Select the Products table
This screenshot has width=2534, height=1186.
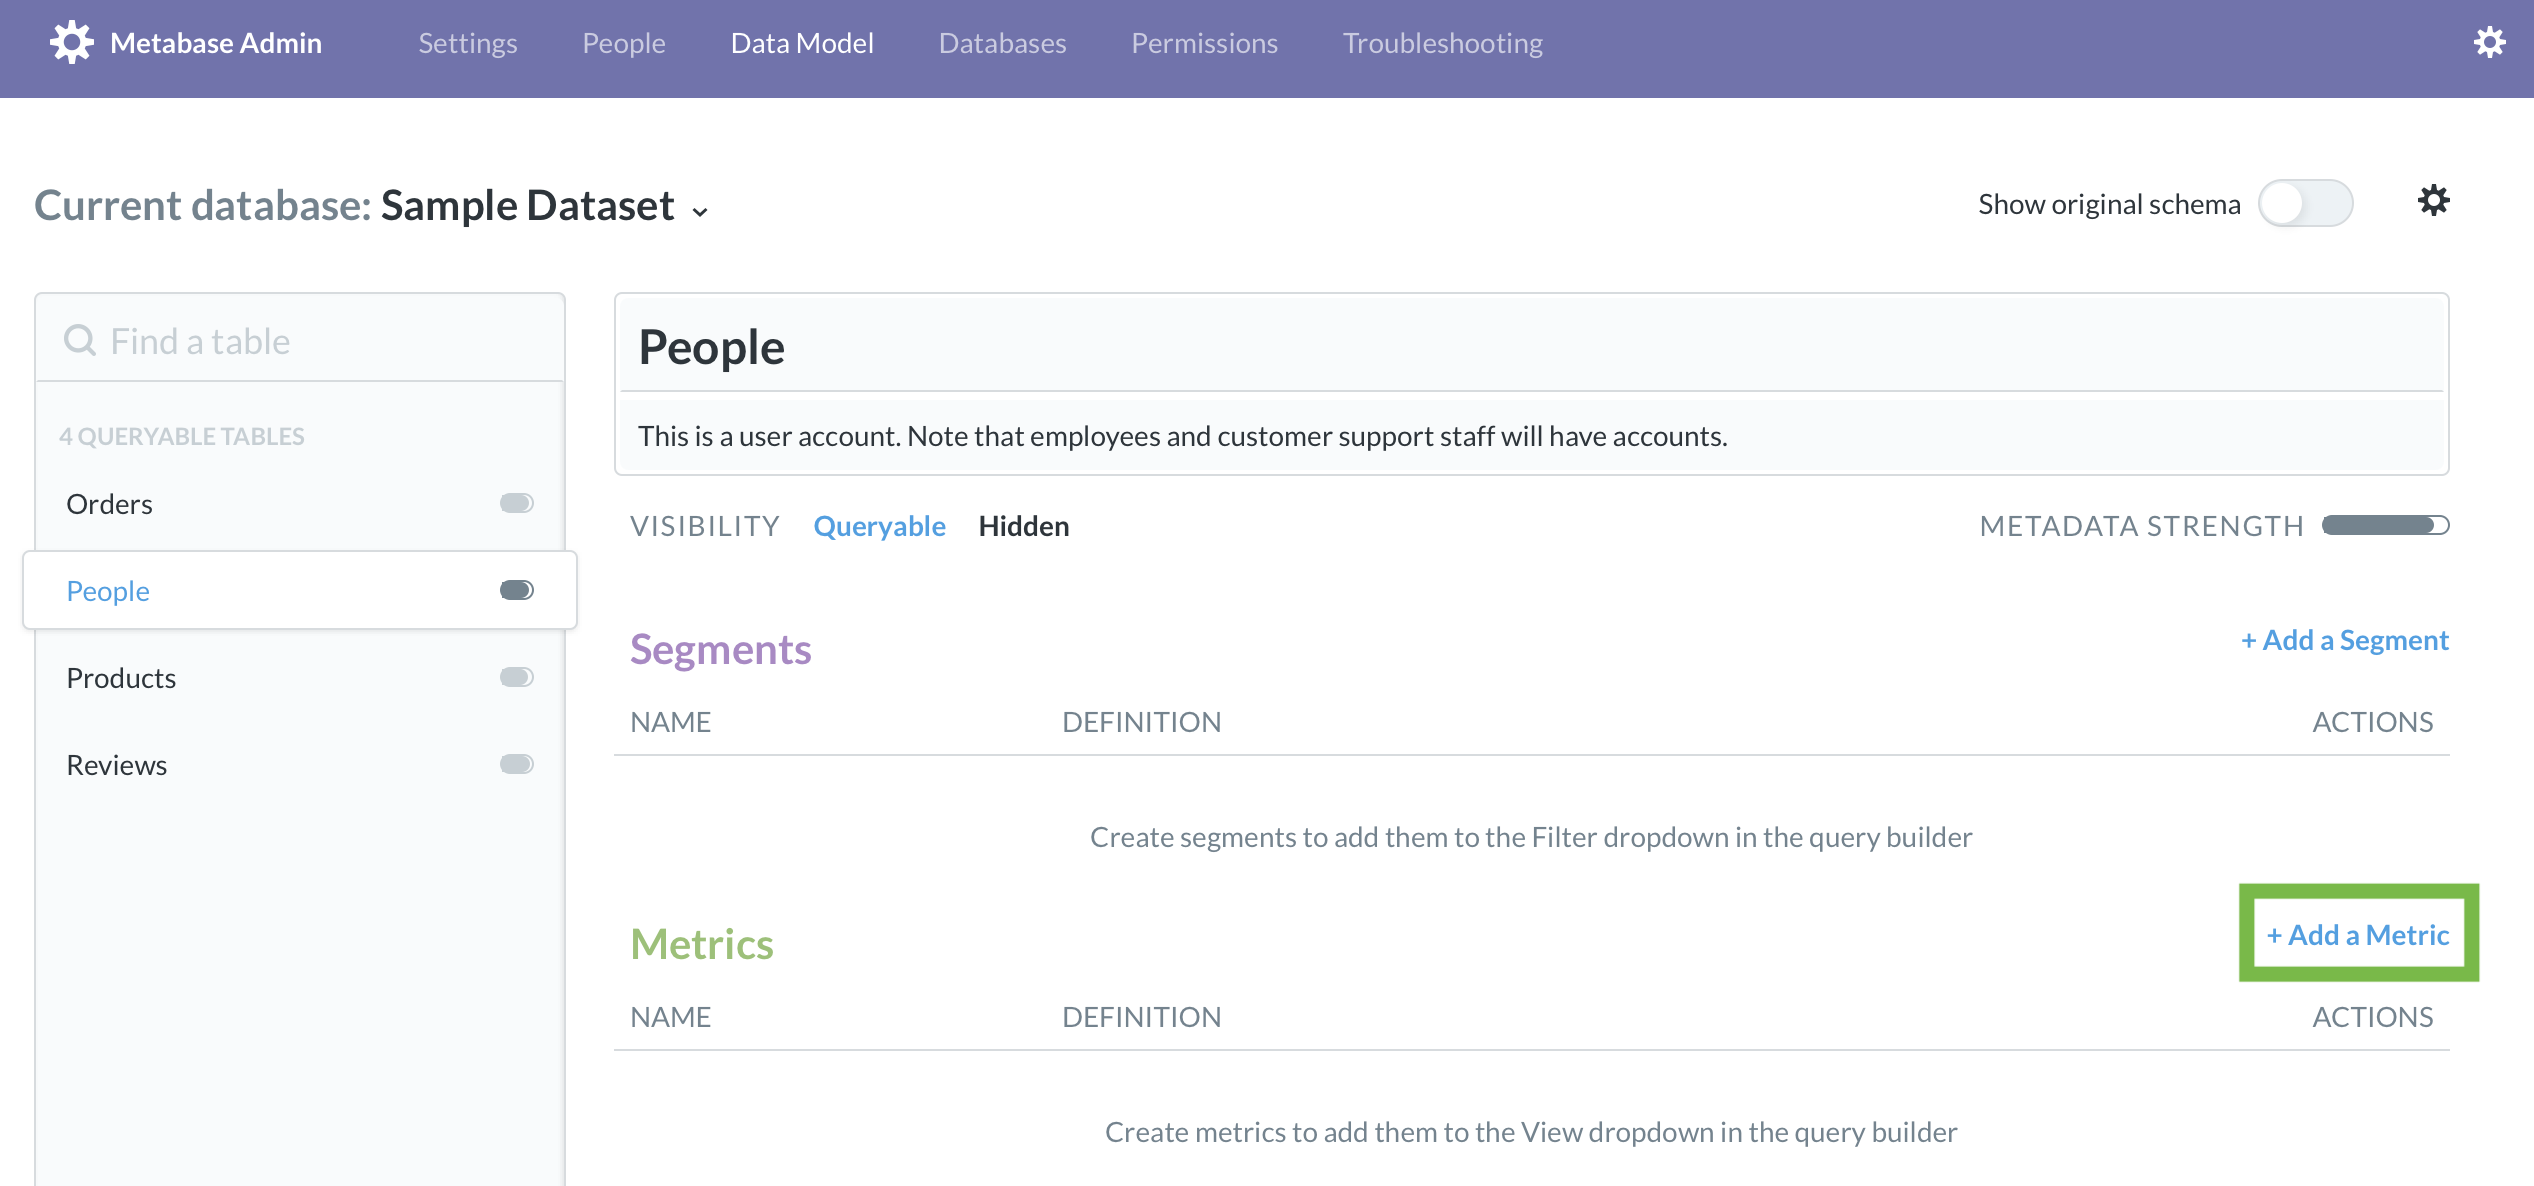click(300, 677)
